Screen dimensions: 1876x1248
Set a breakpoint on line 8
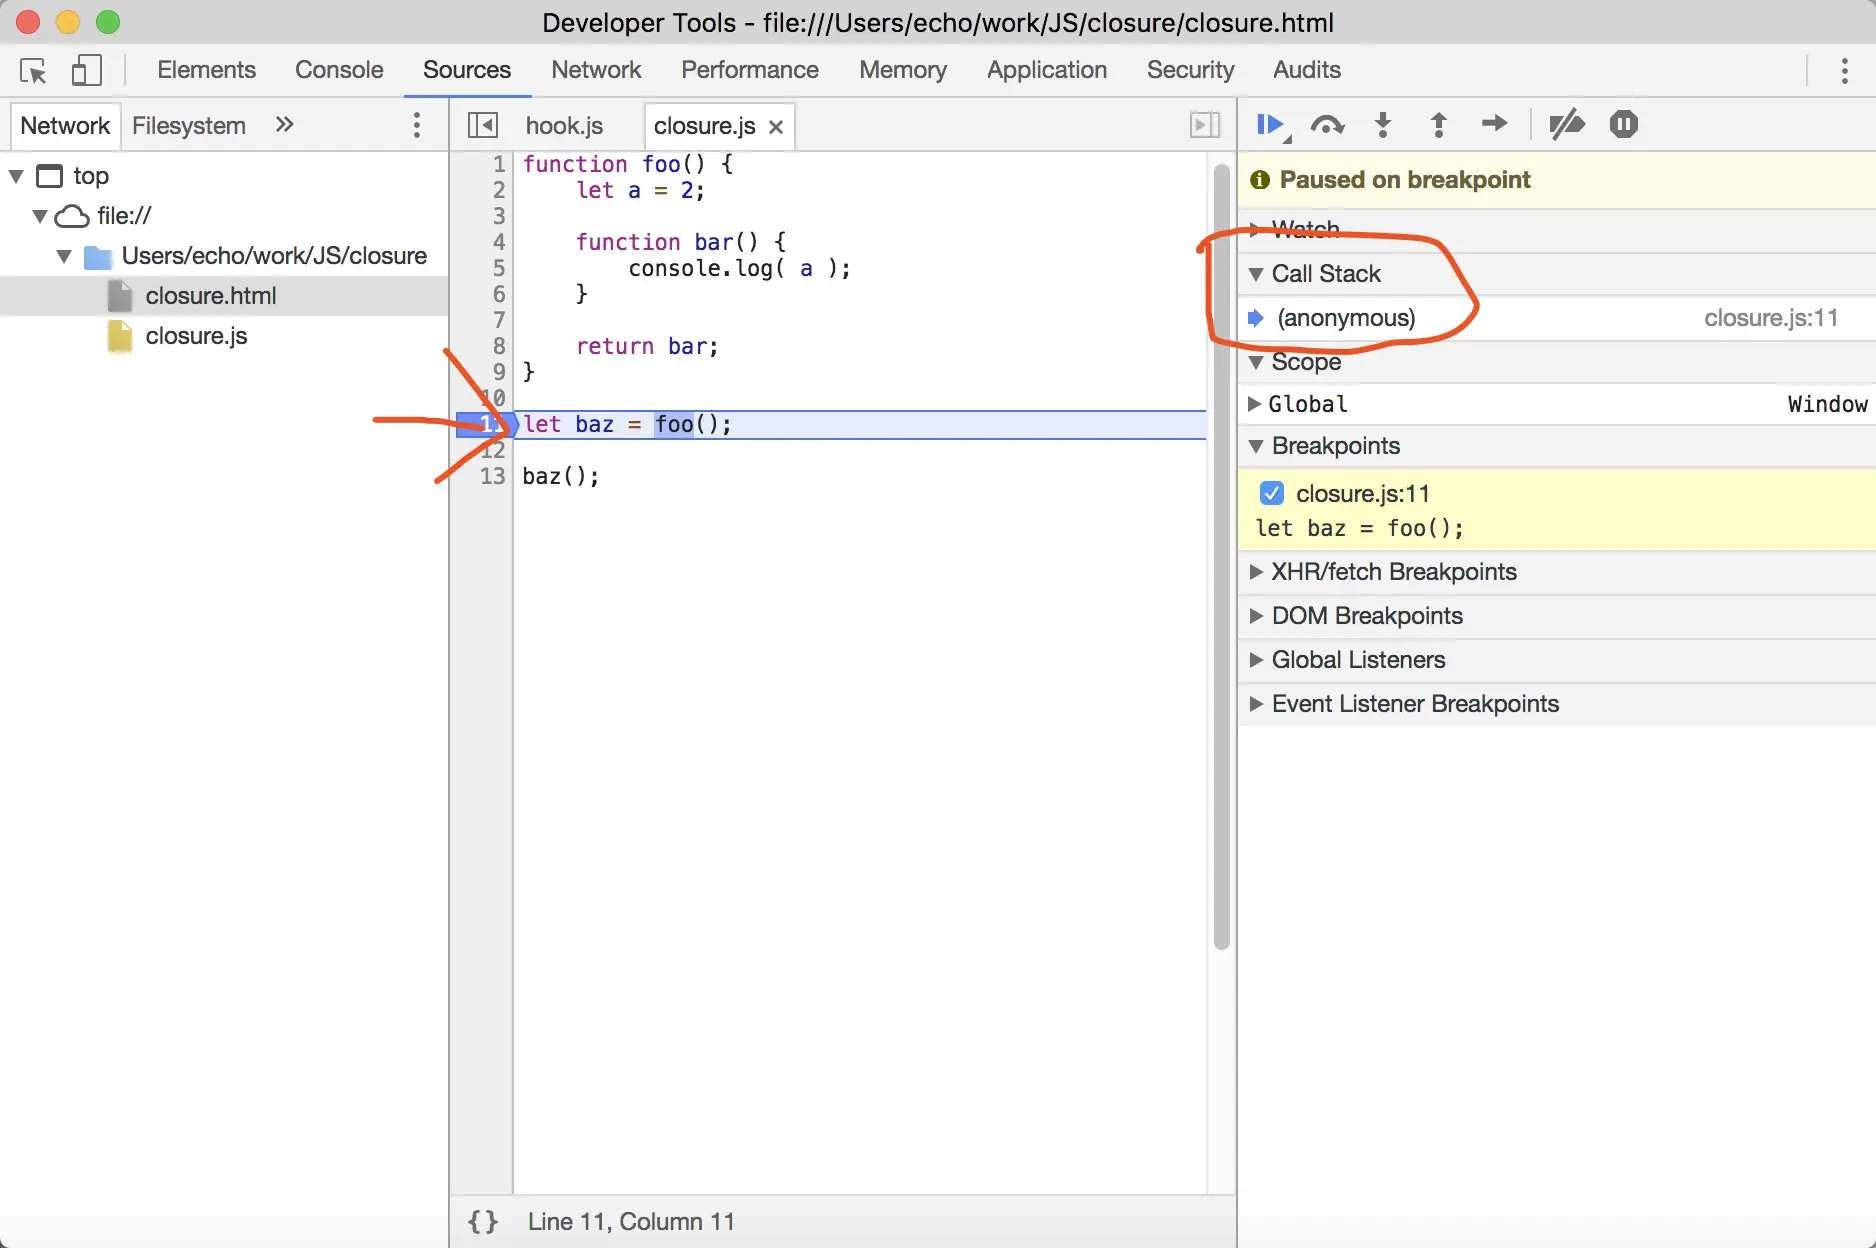pyautogui.click(x=498, y=346)
